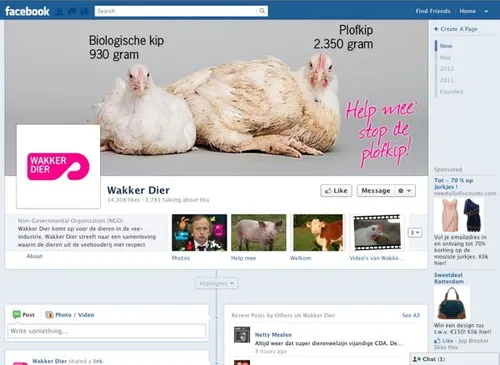Click Wakker Dier name on shared link post
This screenshot has width=500, height=365.
pyautogui.click(x=49, y=361)
